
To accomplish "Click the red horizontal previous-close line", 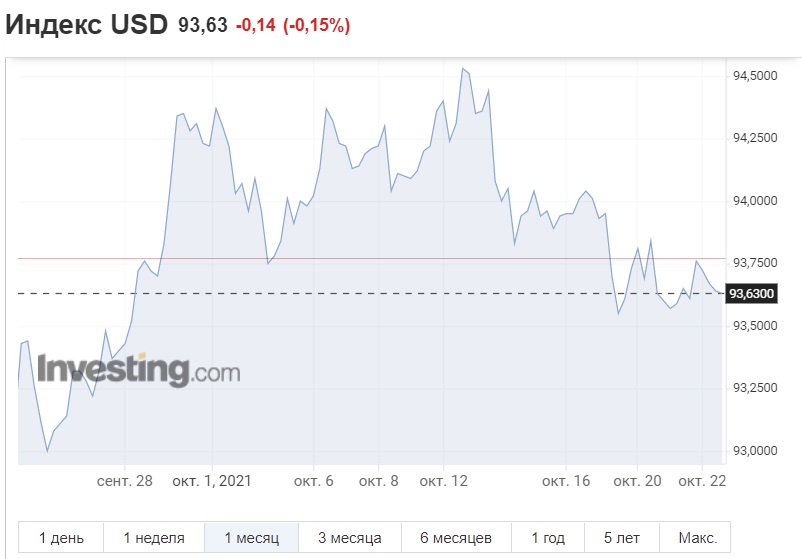I will (400, 258).
